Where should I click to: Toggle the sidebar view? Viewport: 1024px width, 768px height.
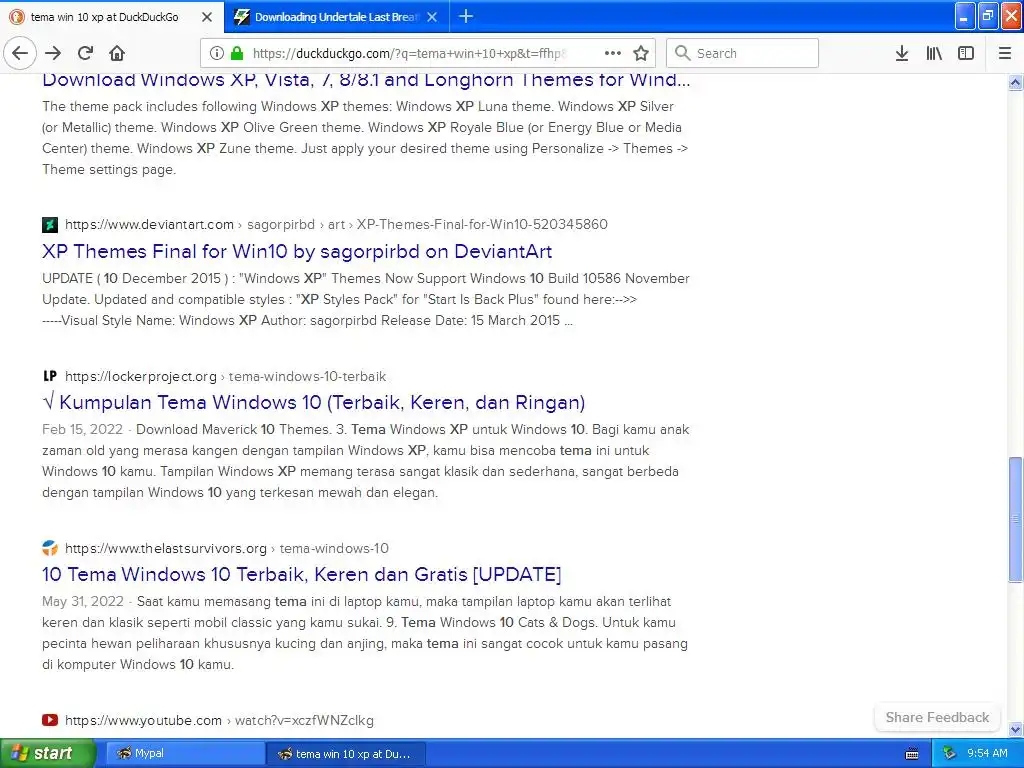click(966, 54)
